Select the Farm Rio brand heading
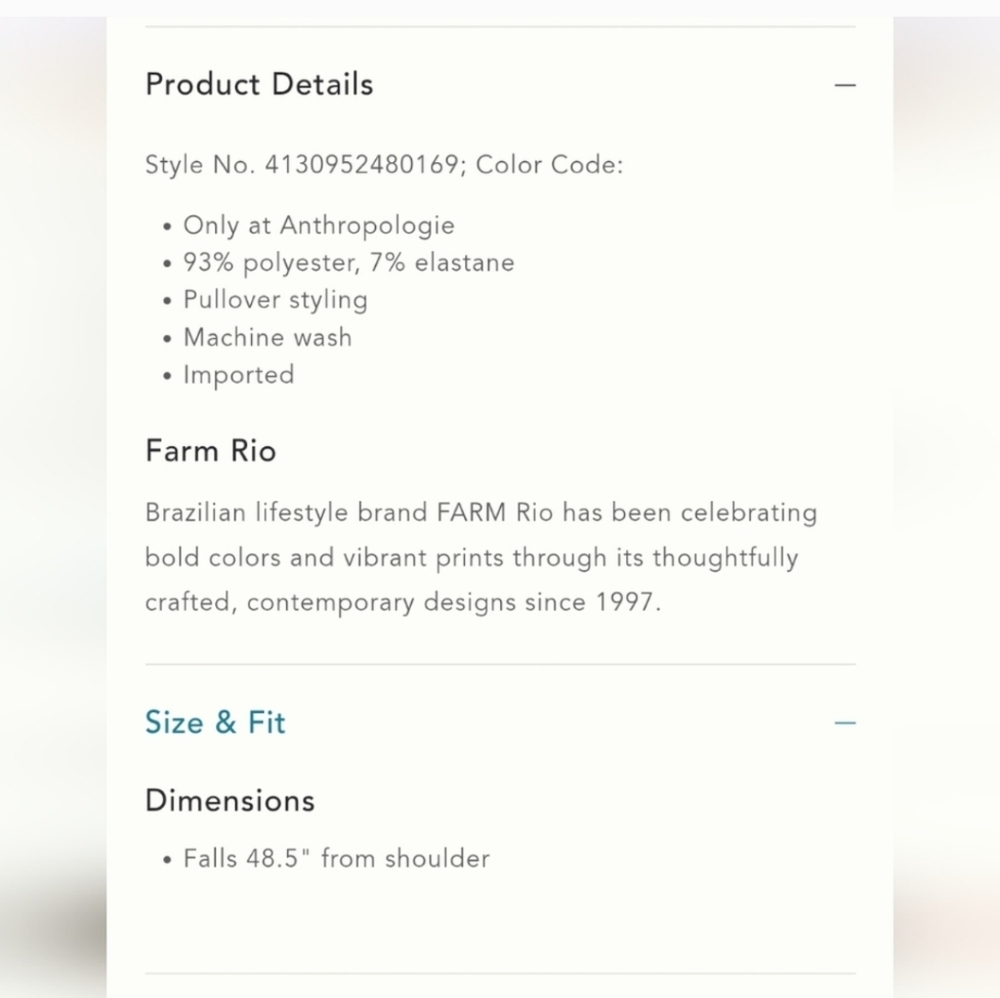The height and width of the screenshot is (998, 1000). tap(210, 451)
